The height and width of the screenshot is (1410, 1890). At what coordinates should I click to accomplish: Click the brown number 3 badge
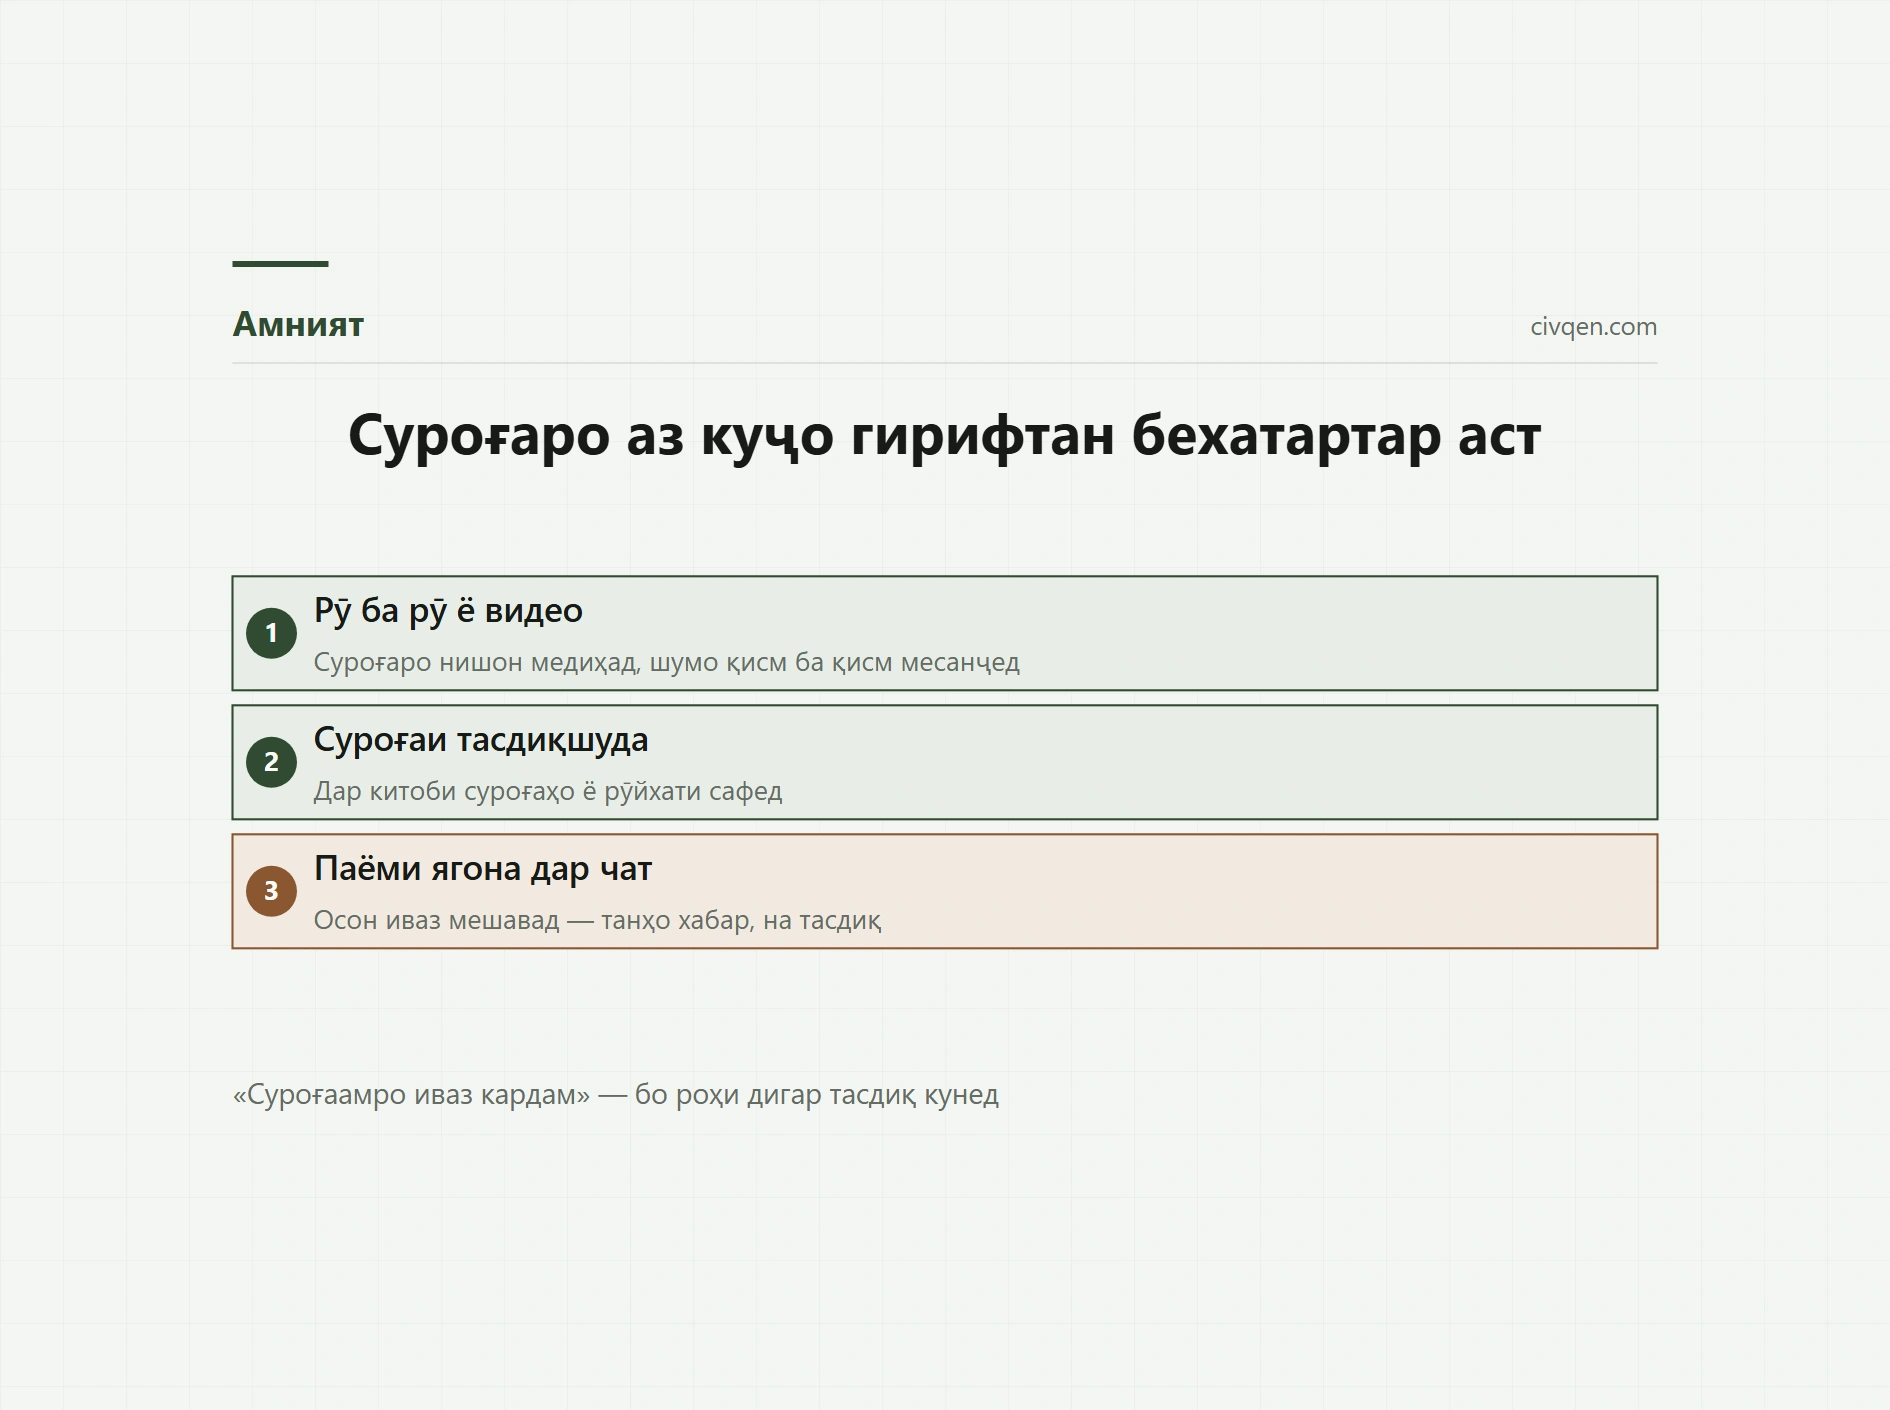(271, 891)
